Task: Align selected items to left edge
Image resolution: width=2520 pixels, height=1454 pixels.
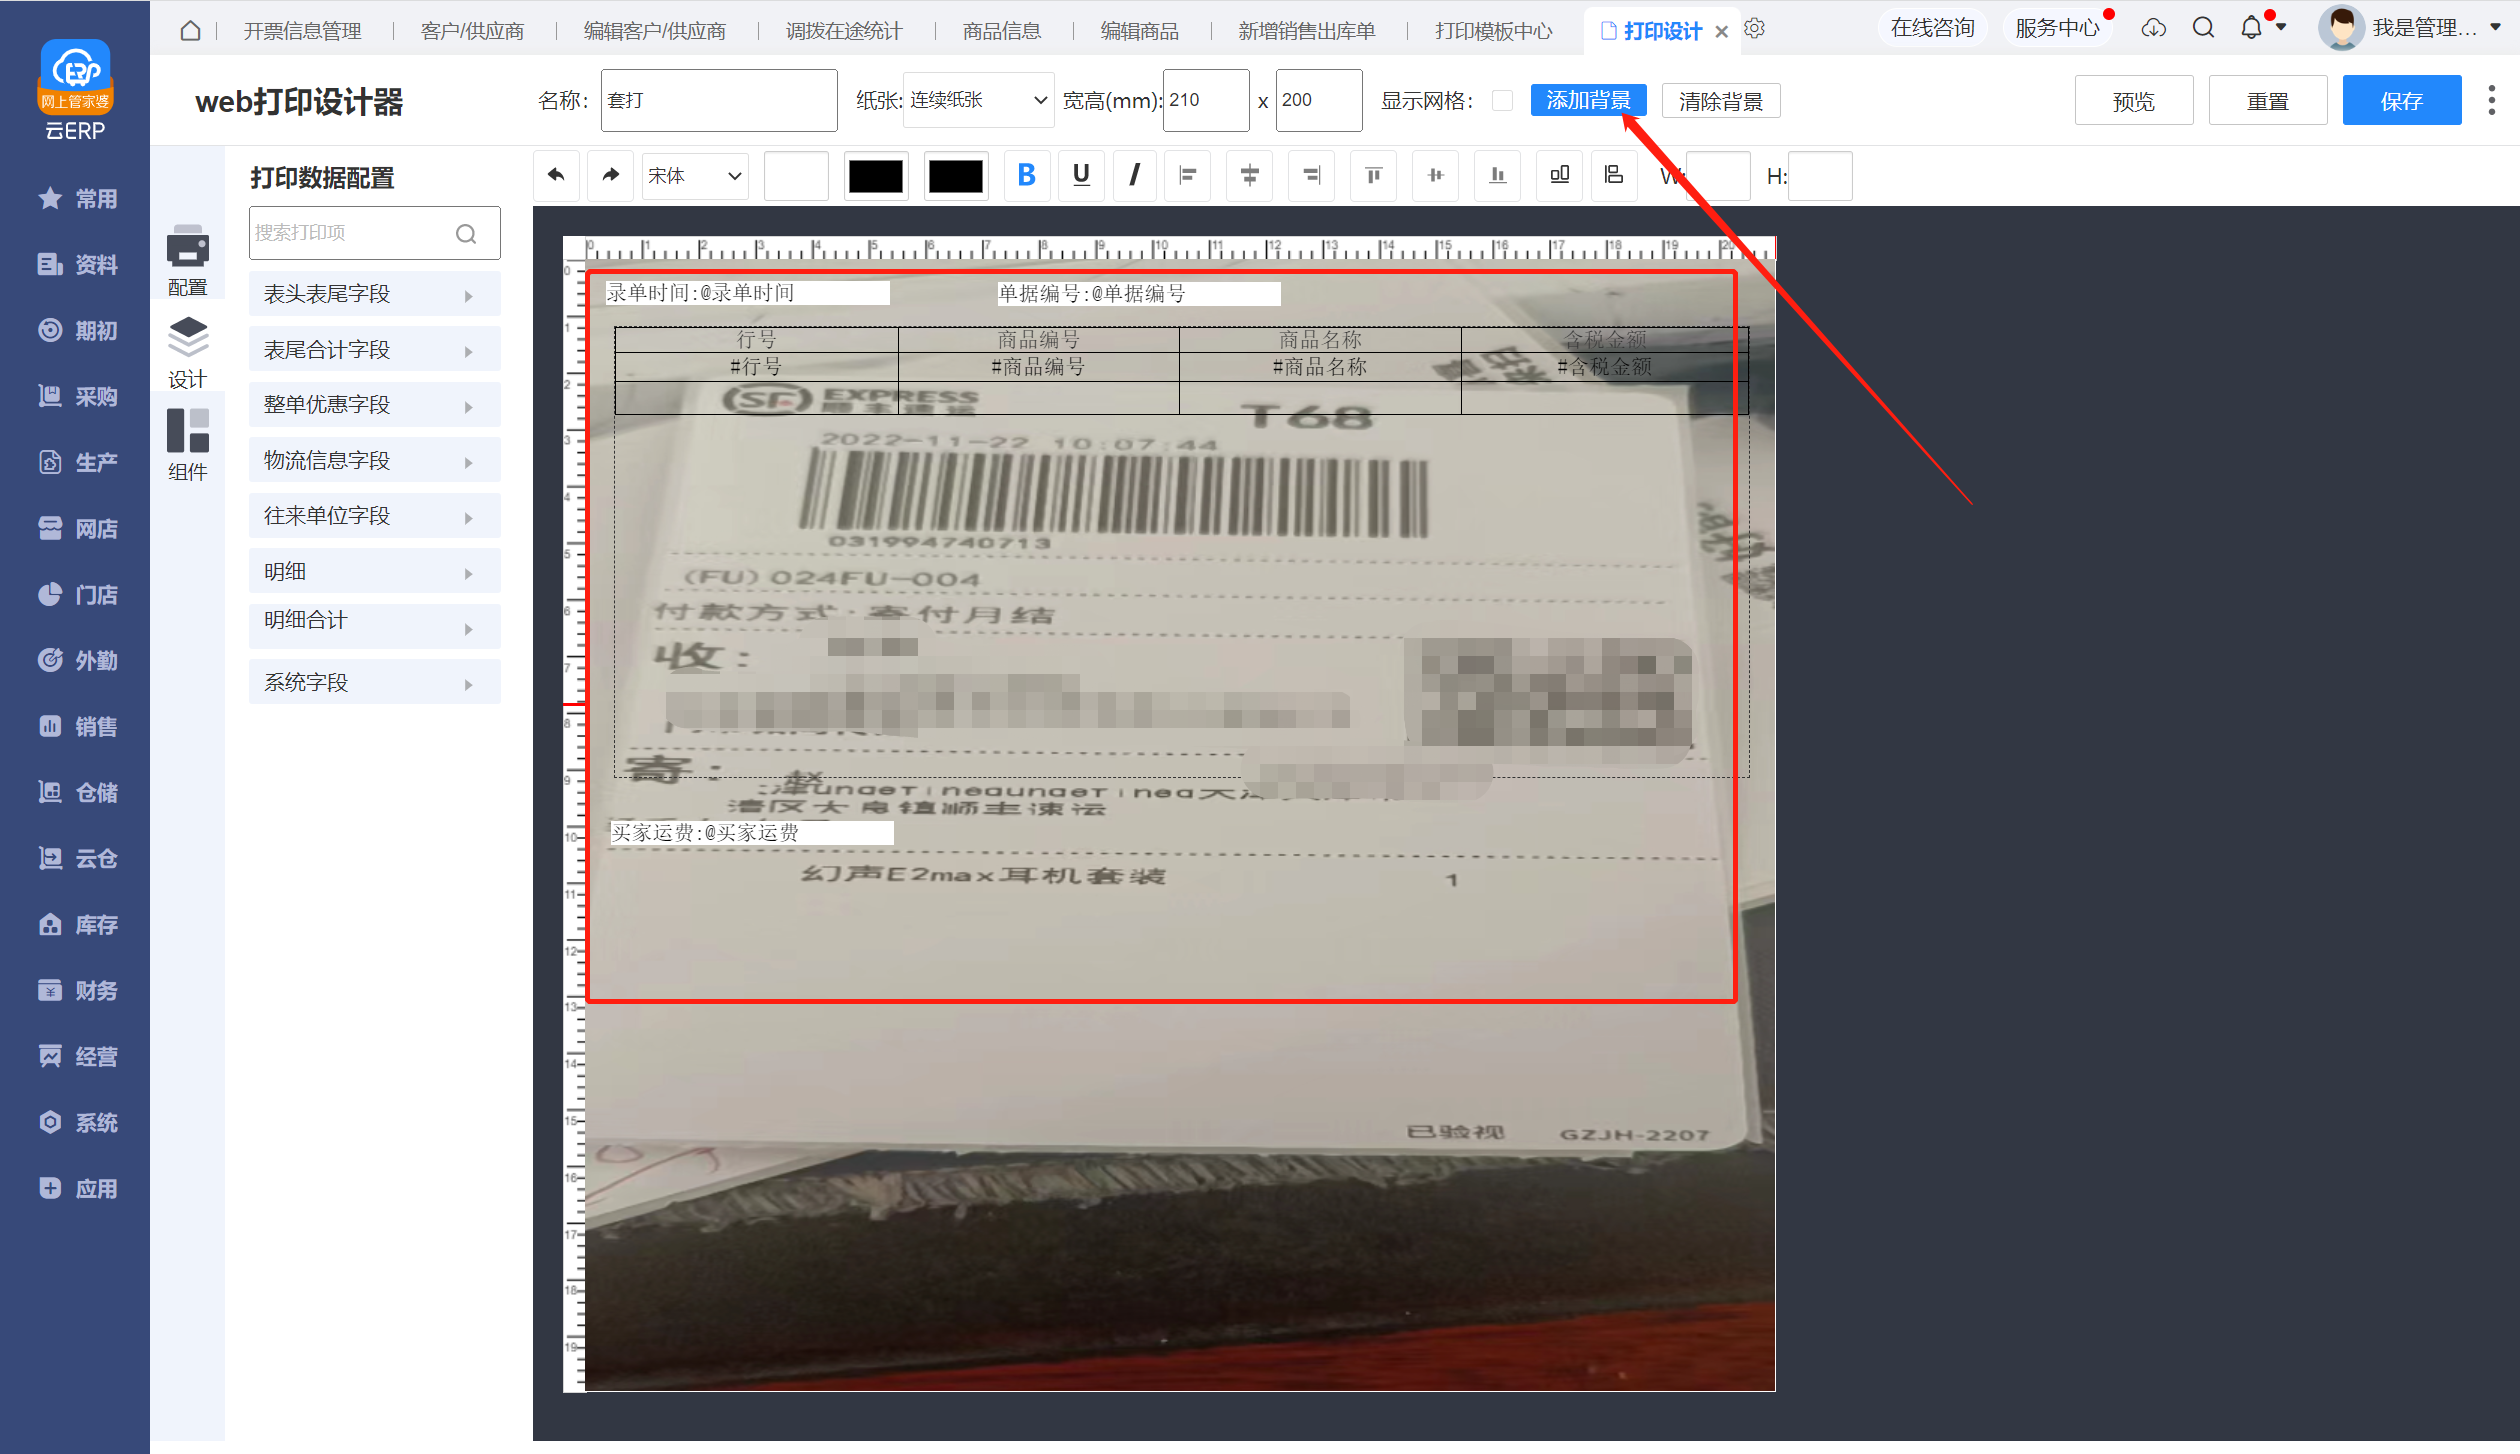Action: (x=1188, y=175)
